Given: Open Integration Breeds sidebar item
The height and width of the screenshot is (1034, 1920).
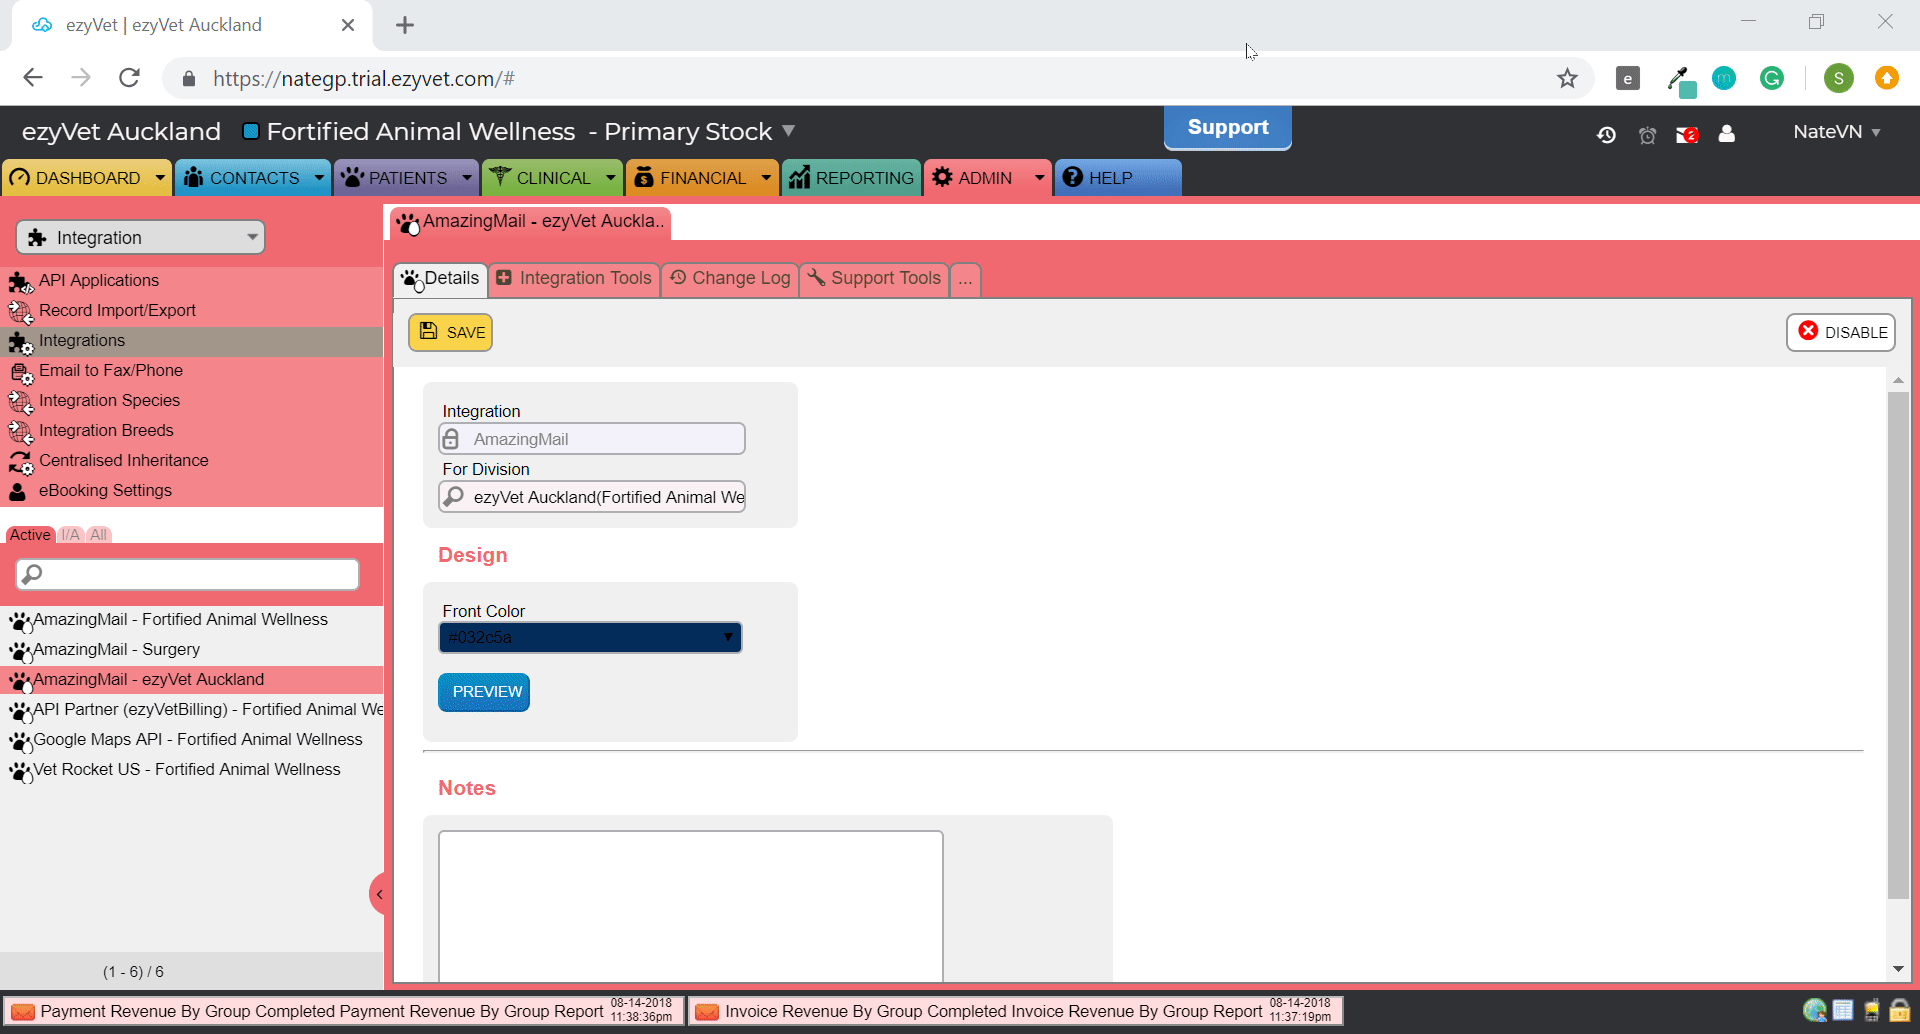Looking at the screenshot, I should [106, 430].
